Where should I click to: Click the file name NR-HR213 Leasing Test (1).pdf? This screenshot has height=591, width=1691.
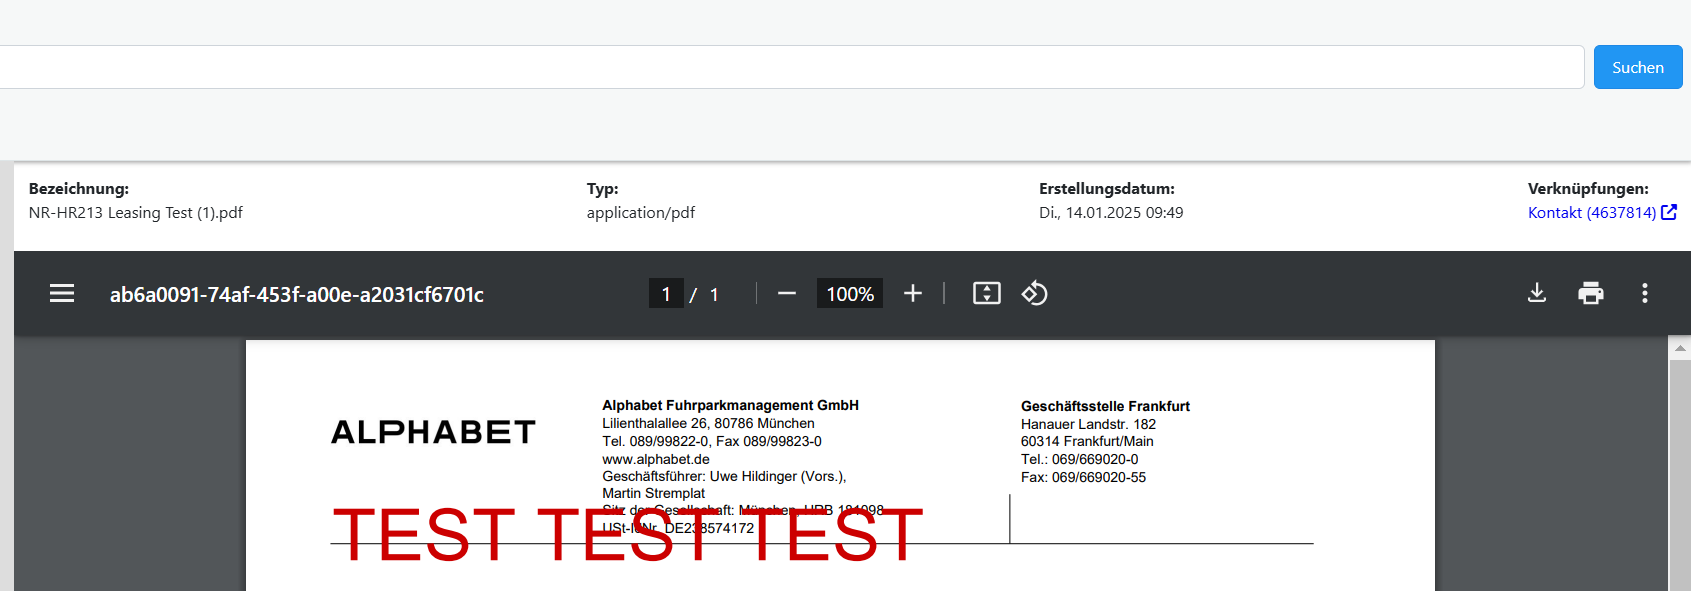pyautogui.click(x=136, y=212)
